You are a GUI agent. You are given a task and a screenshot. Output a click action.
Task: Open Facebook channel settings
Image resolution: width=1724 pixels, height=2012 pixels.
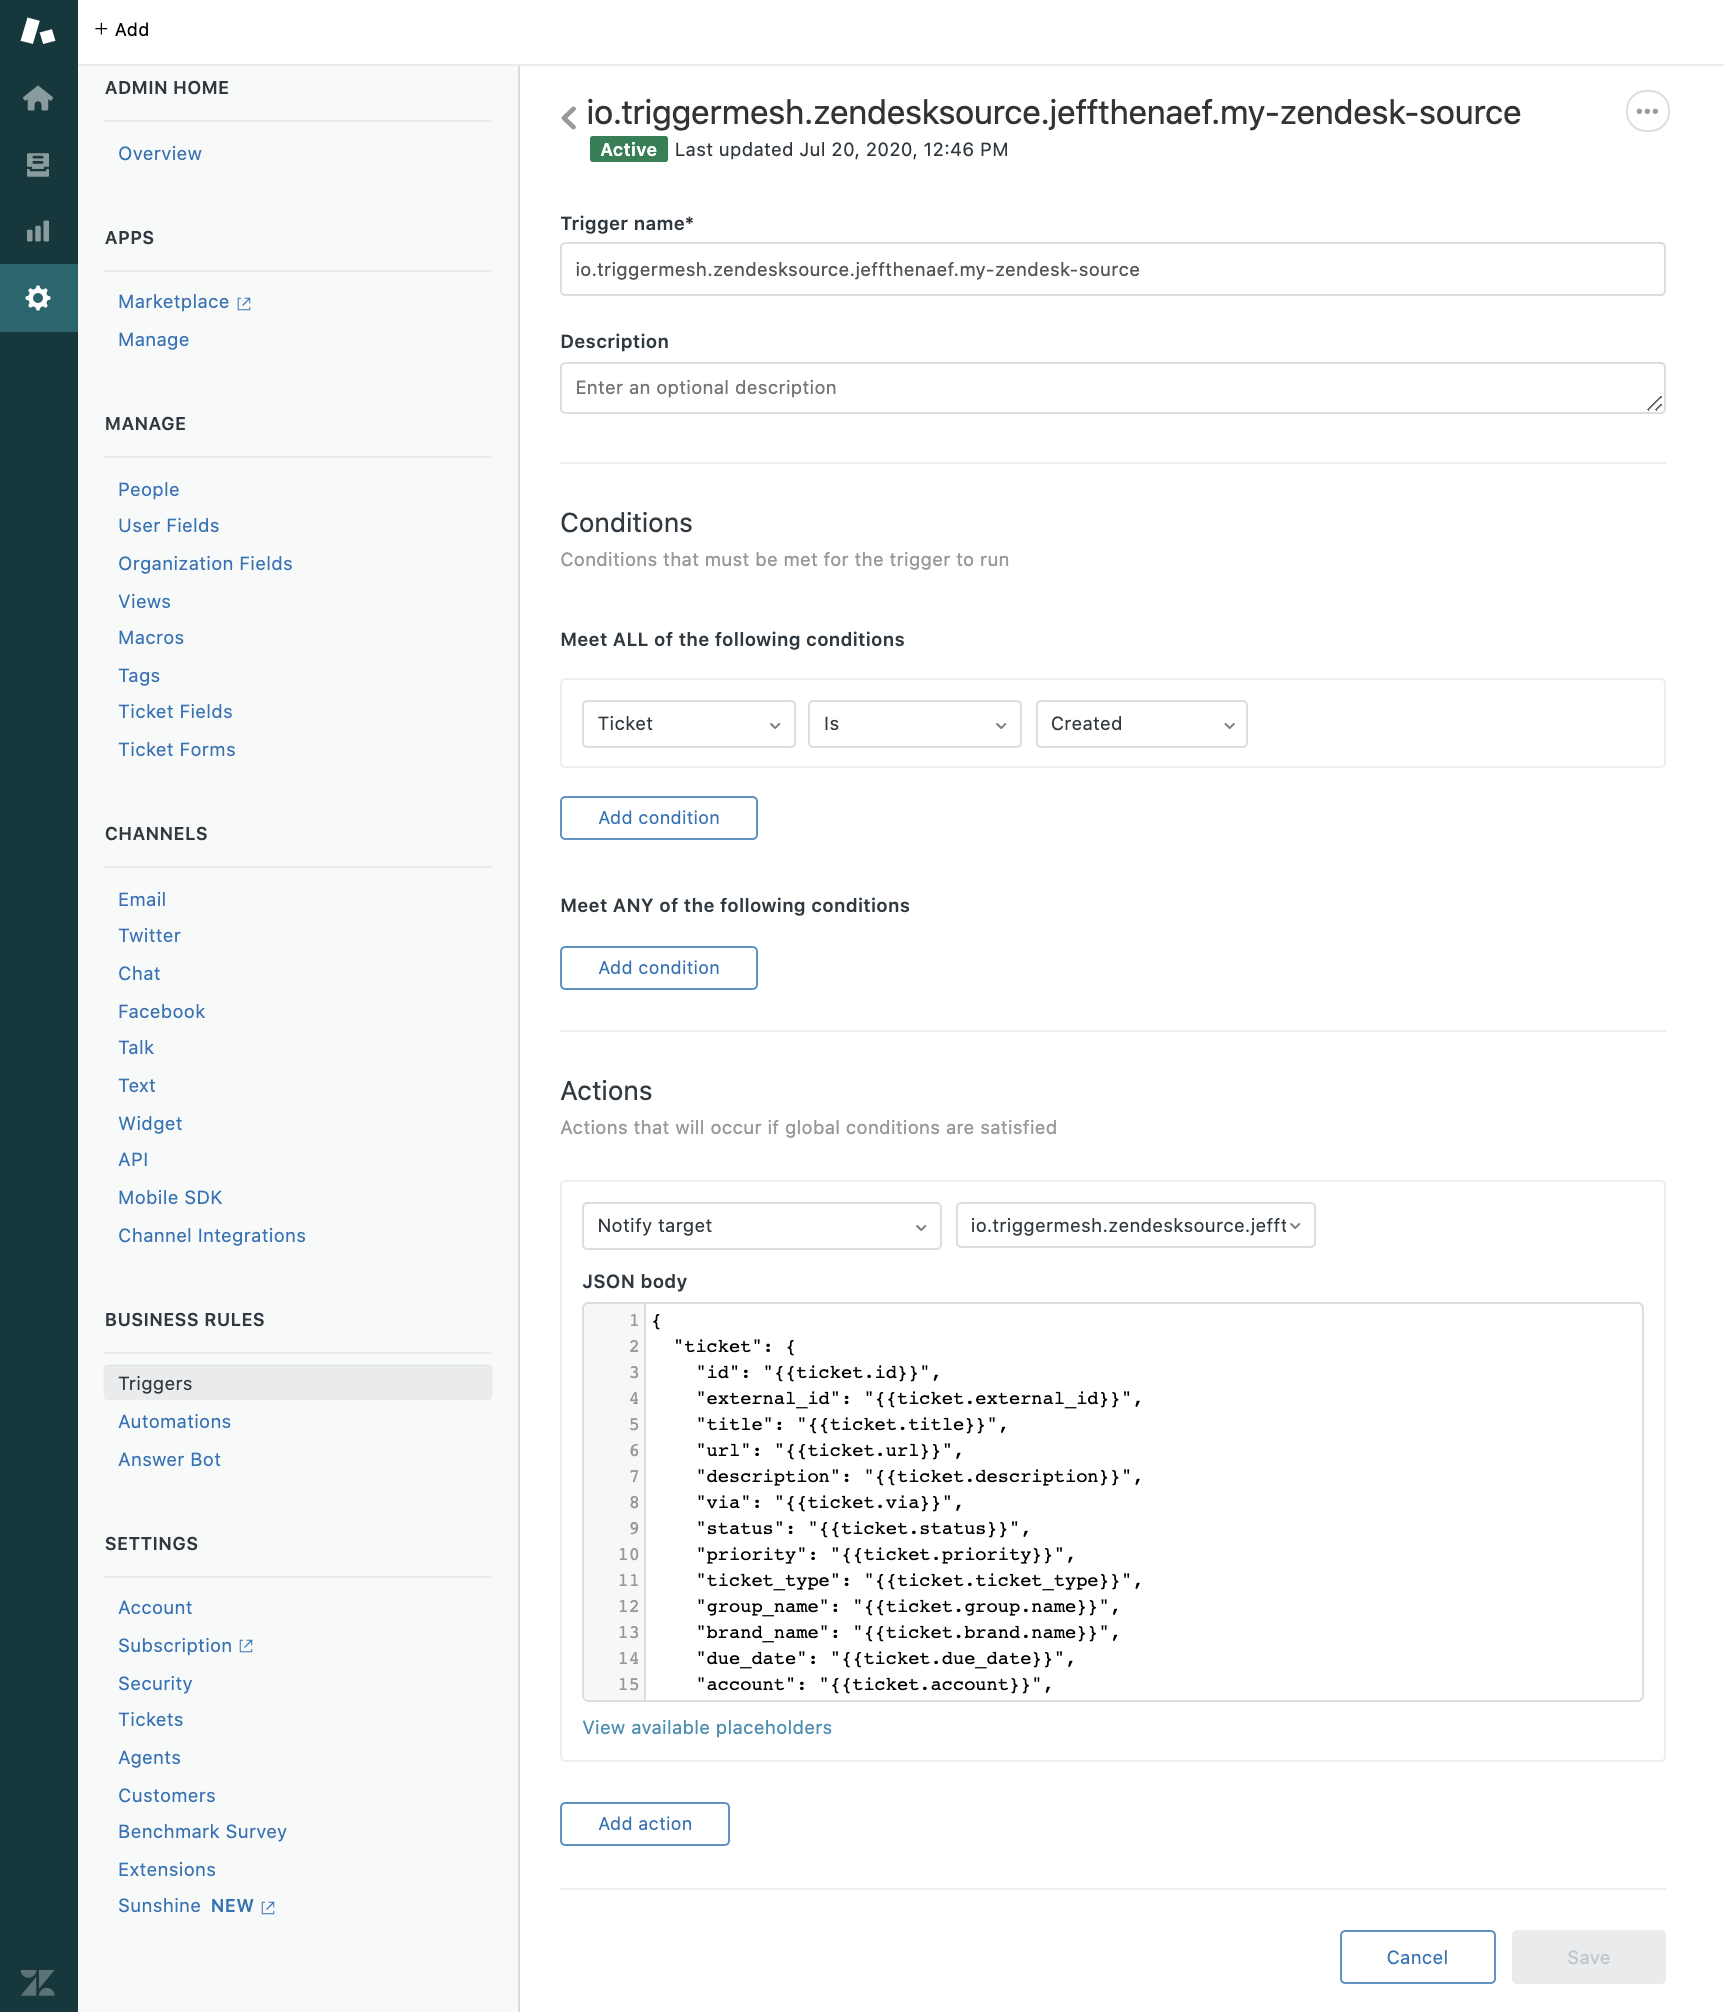[x=162, y=1012]
